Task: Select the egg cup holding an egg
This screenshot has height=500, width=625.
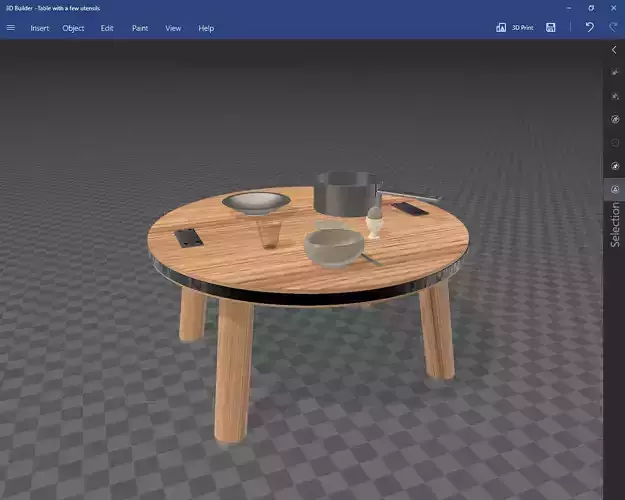Action: tap(374, 222)
